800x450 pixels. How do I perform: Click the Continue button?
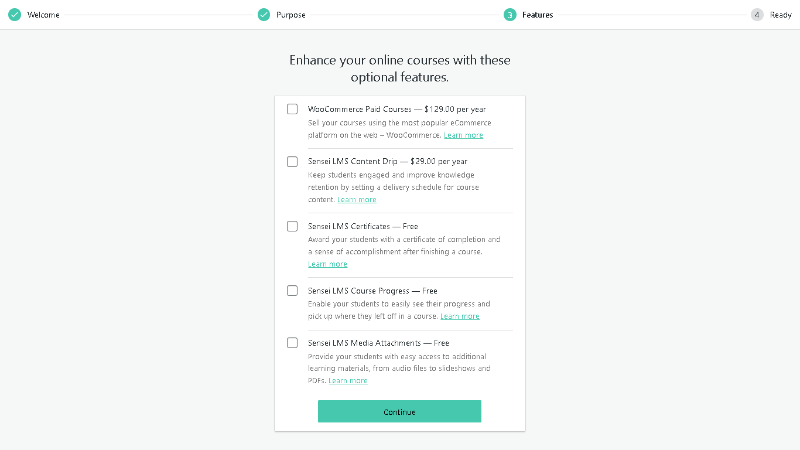[399, 411]
